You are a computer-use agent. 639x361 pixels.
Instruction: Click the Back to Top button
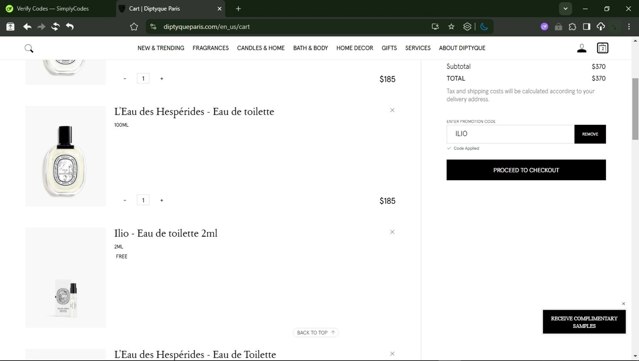coord(316,332)
